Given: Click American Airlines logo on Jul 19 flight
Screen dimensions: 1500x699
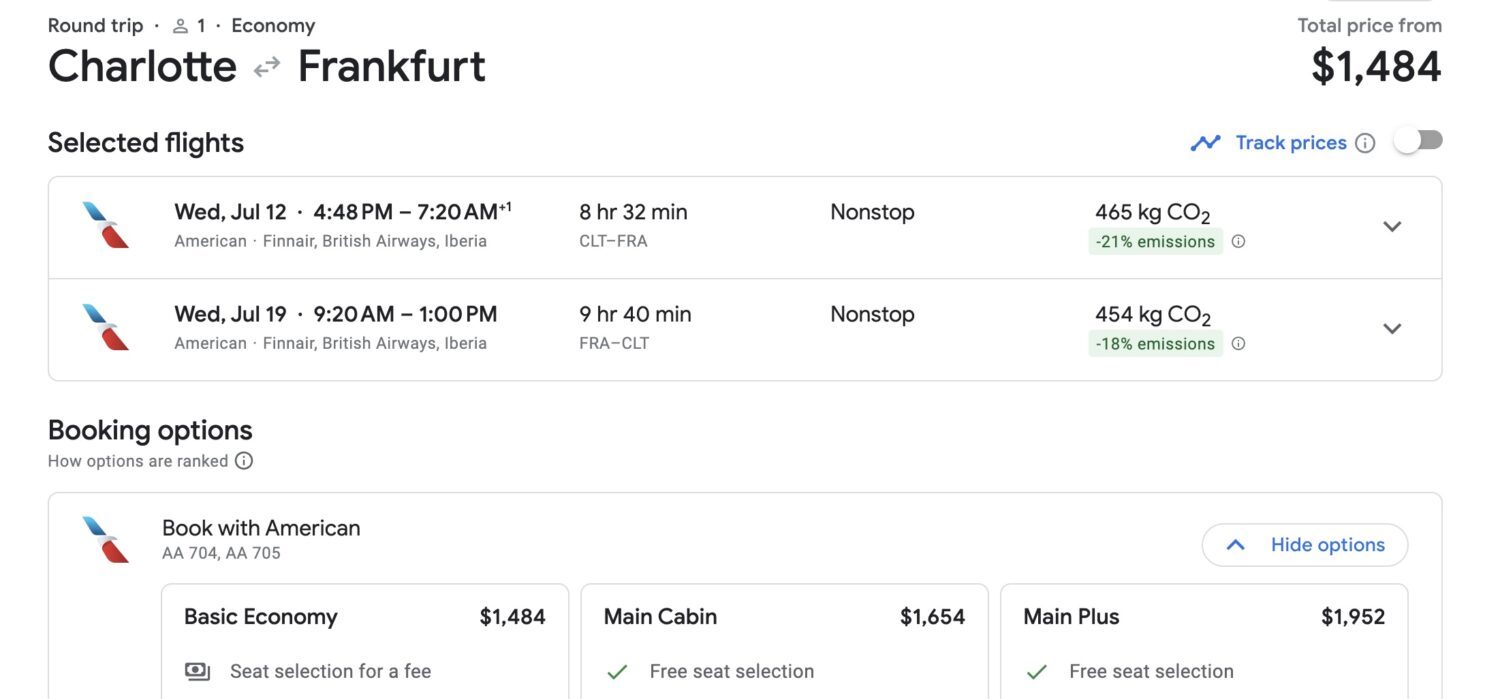Looking at the screenshot, I should [x=106, y=327].
